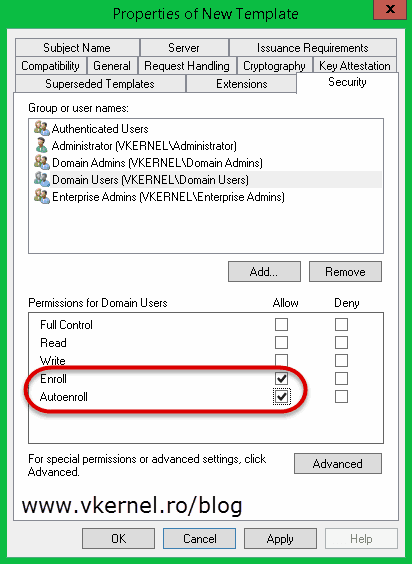This screenshot has width=412, height=564.
Task: Uncheck Allow checkbox for Enroll
Action: [281, 378]
